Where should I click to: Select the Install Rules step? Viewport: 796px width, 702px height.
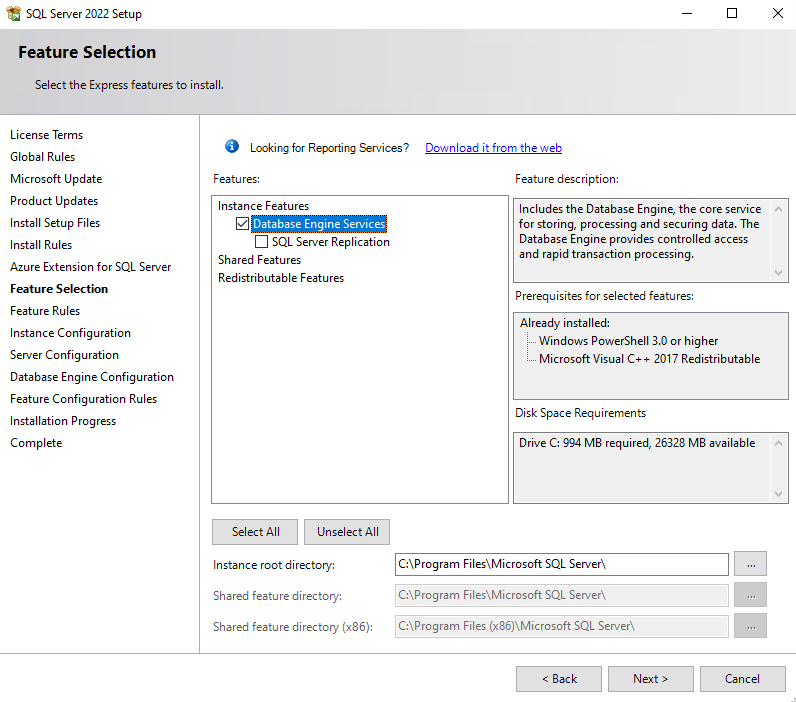(41, 245)
